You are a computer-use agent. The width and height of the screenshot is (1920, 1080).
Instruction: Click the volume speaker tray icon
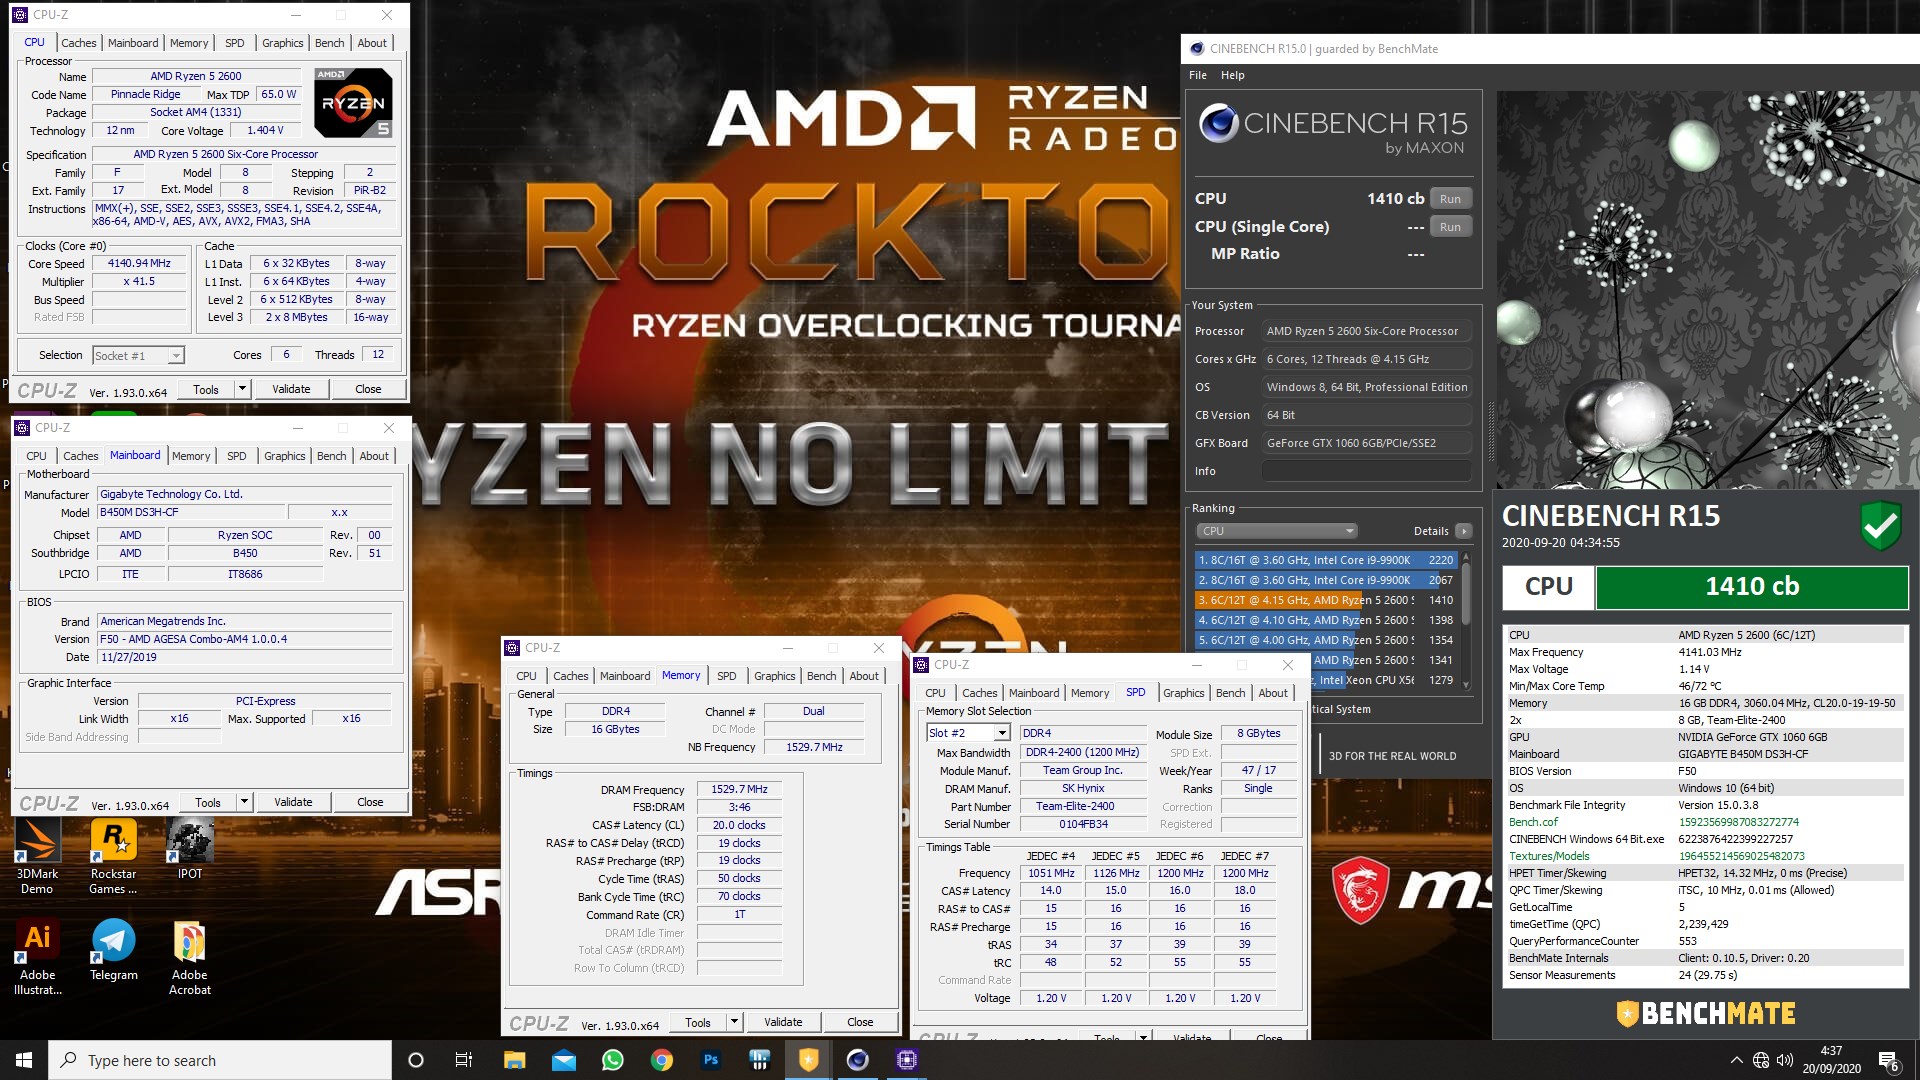tap(1785, 1060)
